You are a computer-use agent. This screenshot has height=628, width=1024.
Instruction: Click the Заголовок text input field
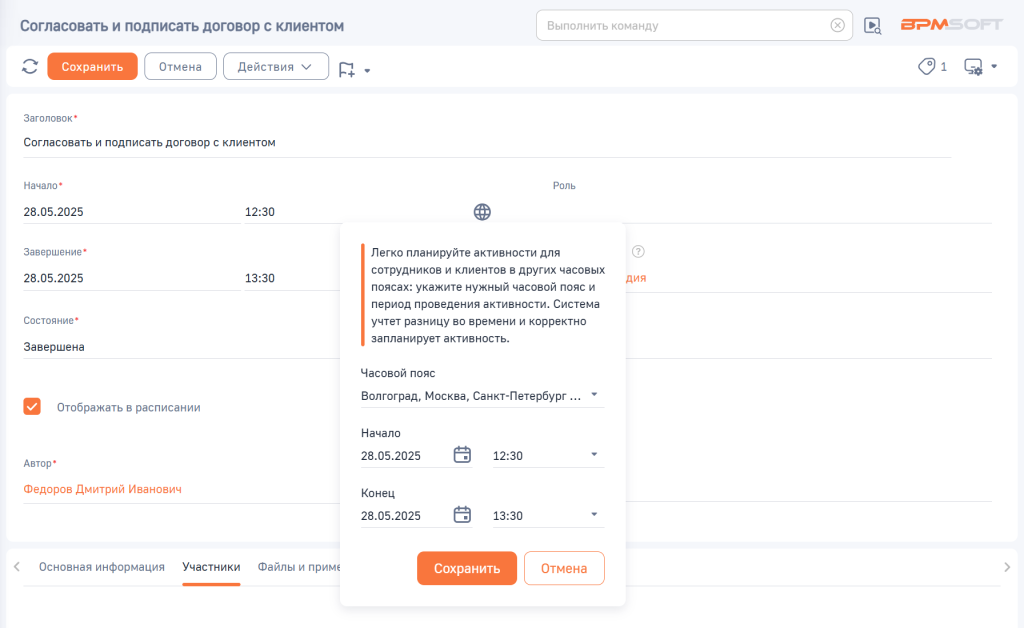486,143
